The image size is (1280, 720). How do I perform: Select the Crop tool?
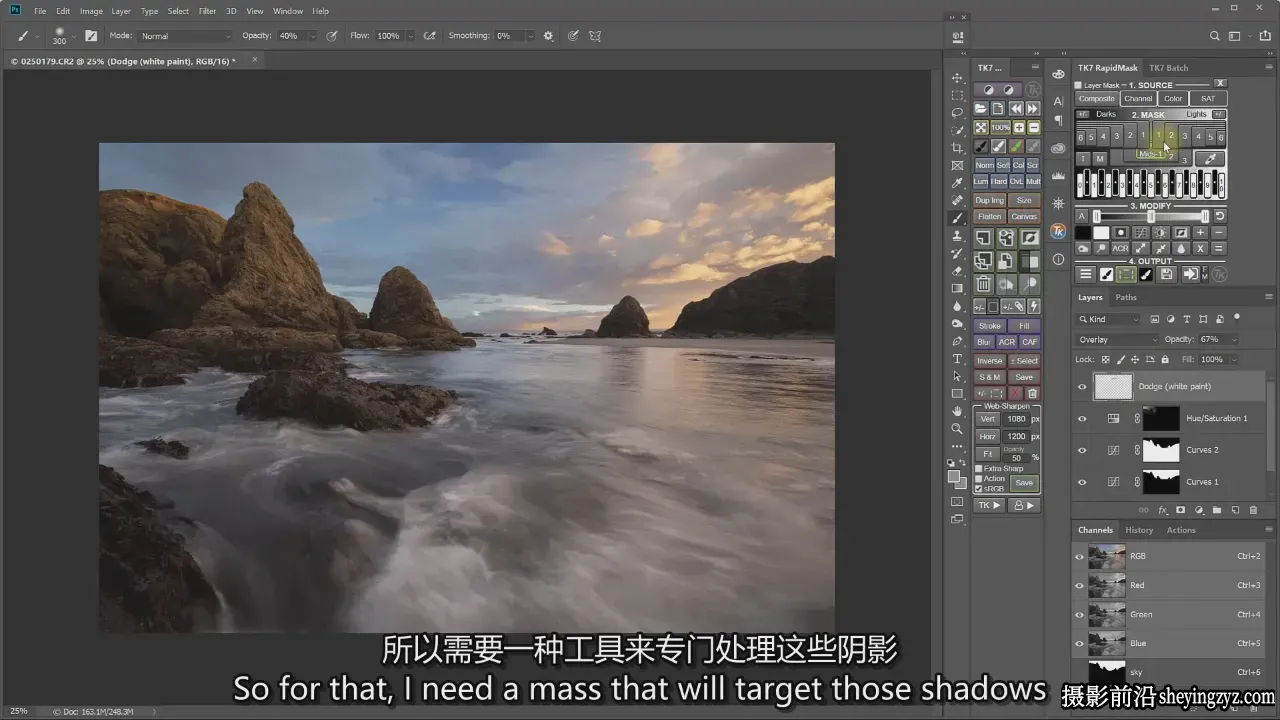coord(957,148)
